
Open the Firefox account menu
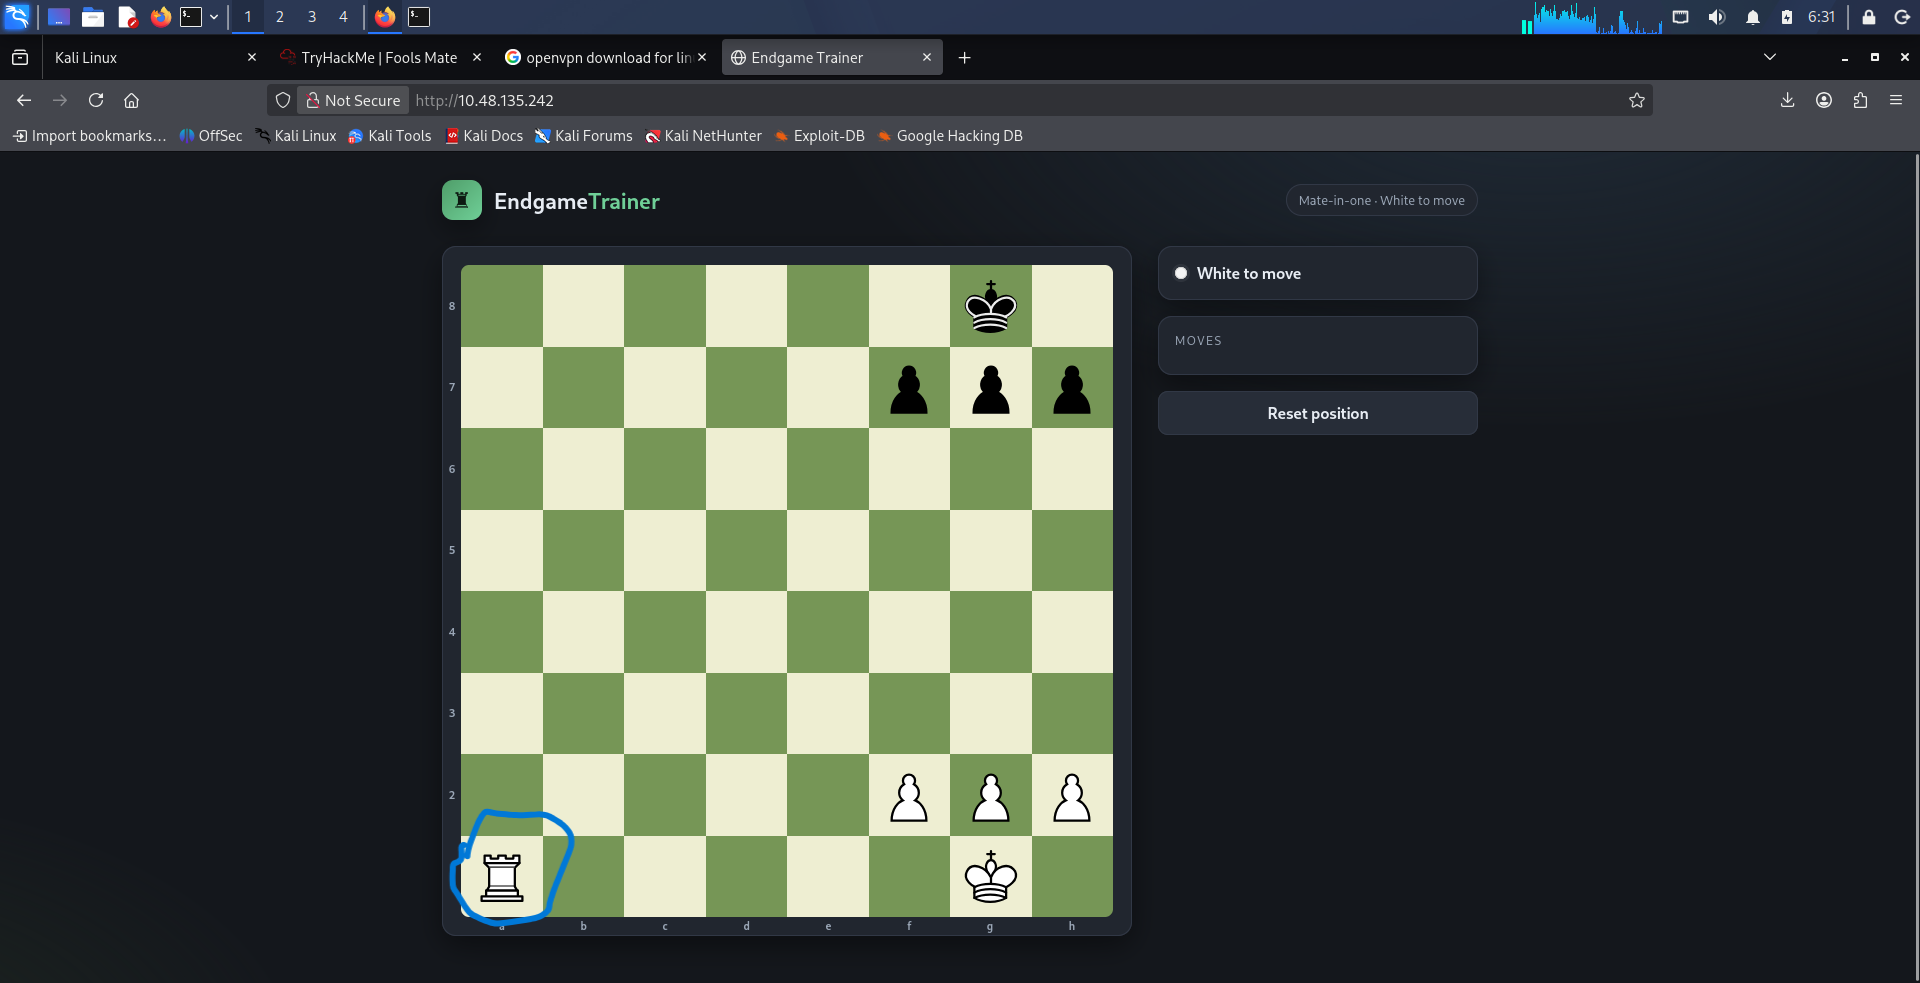click(1824, 100)
